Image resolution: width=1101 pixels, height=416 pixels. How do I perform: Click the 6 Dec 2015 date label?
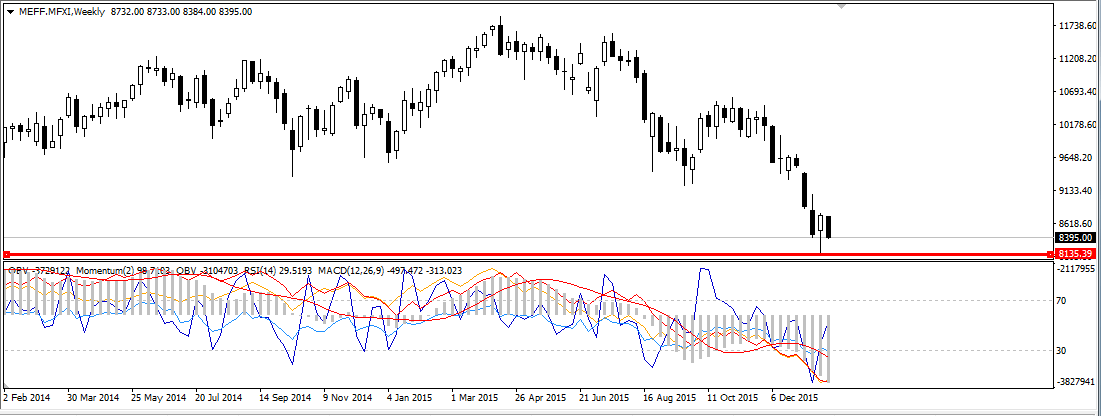click(x=797, y=397)
